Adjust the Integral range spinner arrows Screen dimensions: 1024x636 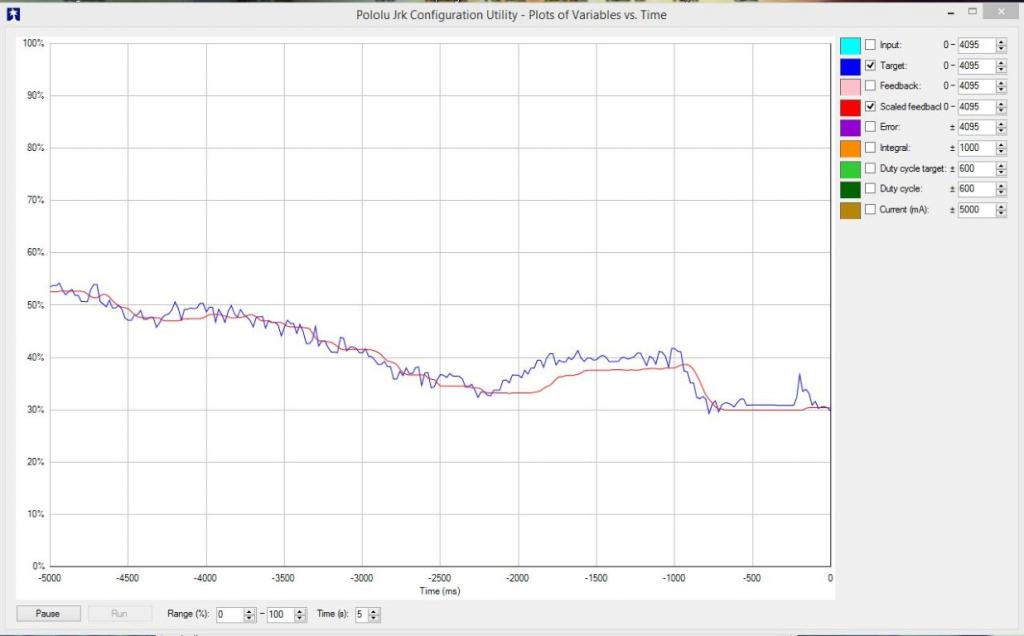click(1001, 148)
